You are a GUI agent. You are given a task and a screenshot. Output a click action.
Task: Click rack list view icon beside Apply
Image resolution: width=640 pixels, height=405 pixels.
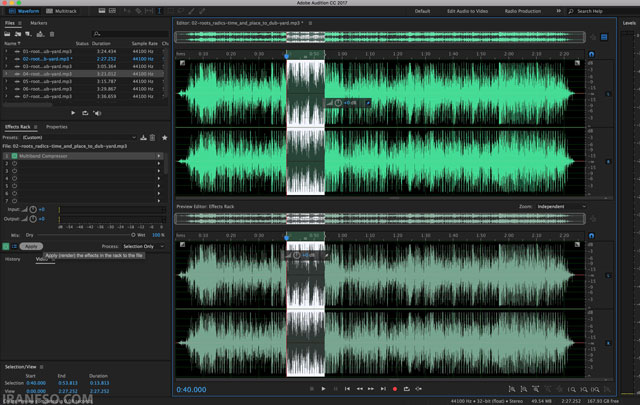pyautogui.click(x=14, y=247)
